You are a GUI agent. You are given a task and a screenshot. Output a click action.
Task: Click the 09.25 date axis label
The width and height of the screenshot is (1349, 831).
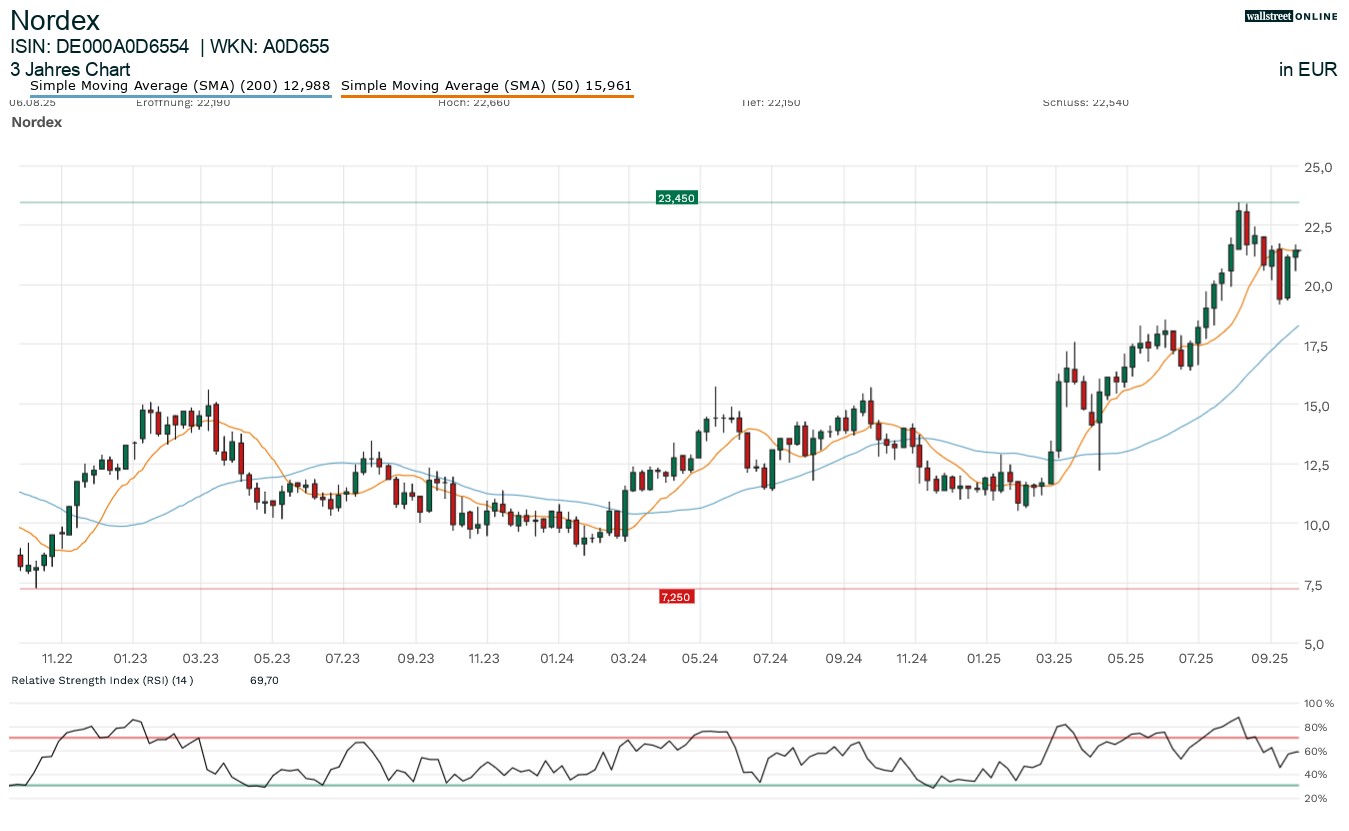(1270, 659)
